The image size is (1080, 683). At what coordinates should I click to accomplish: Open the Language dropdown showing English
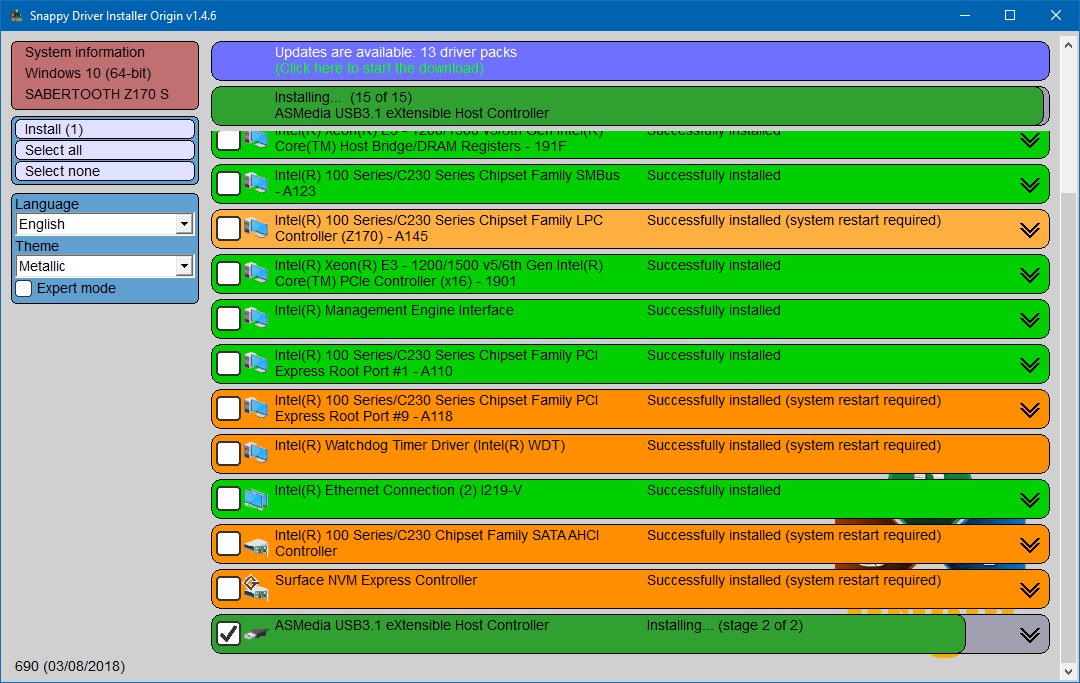tap(105, 224)
